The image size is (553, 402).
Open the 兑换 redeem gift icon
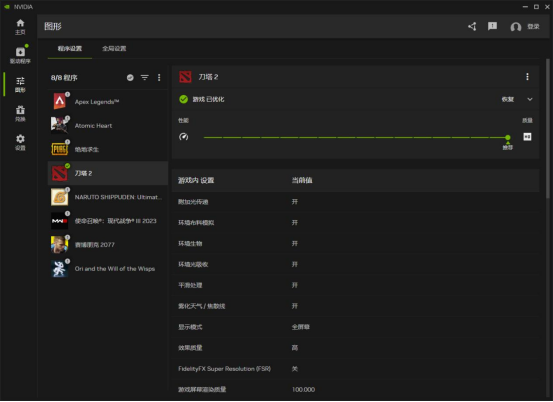pyautogui.click(x=20, y=113)
